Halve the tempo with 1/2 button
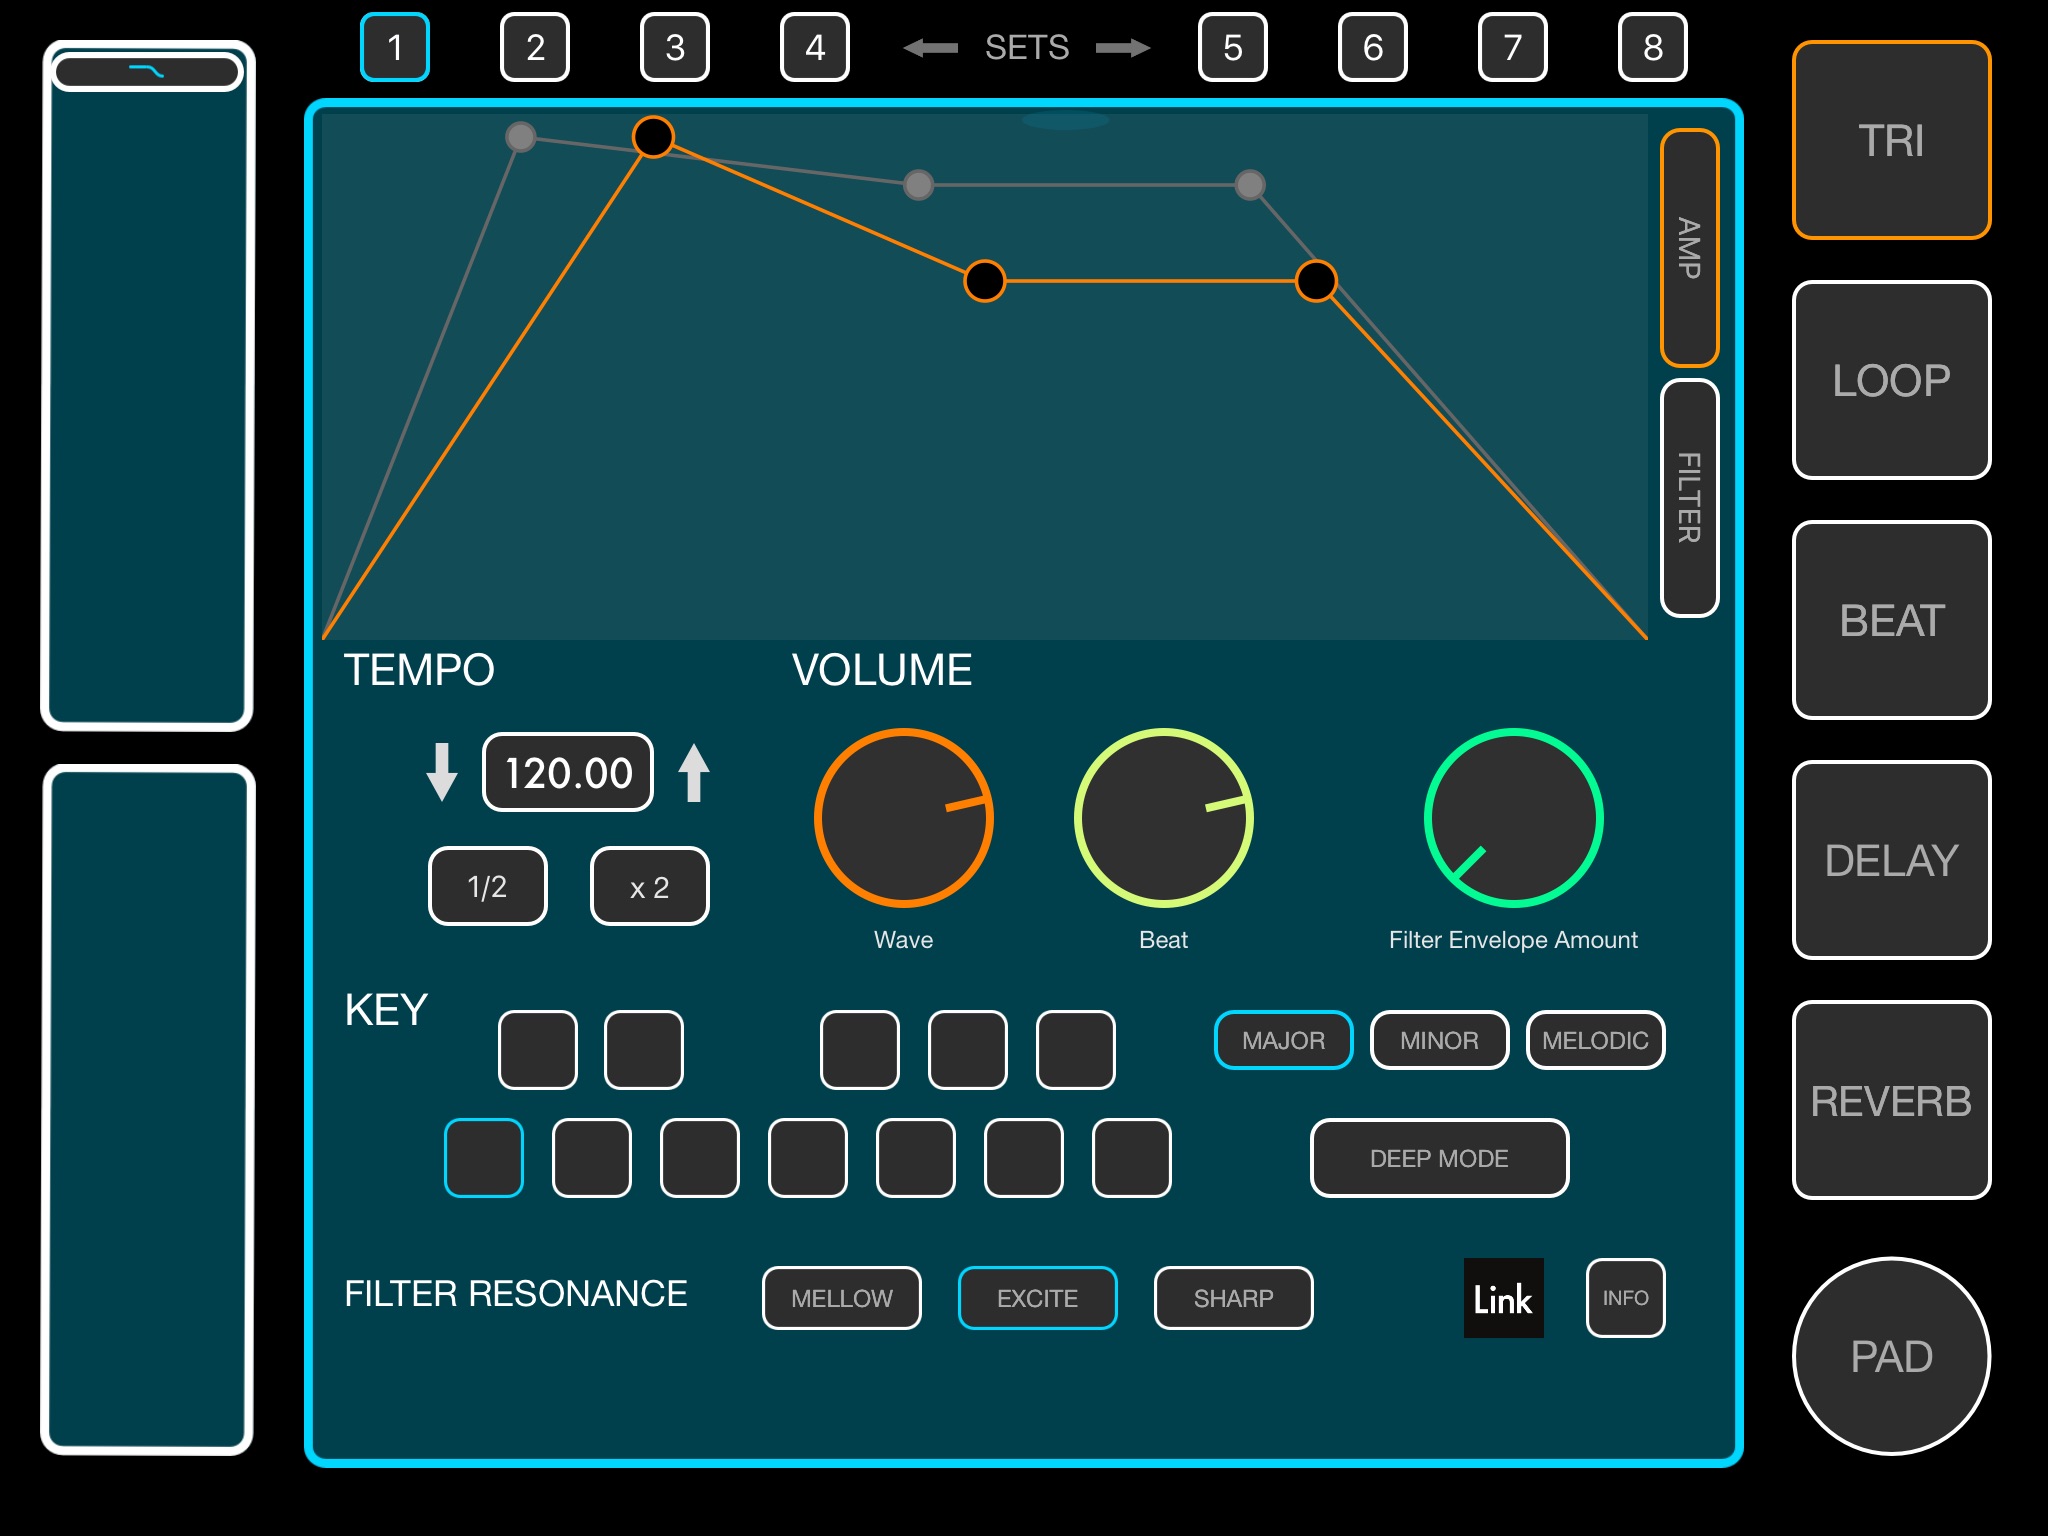The image size is (2048, 1536). click(x=487, y=886)
